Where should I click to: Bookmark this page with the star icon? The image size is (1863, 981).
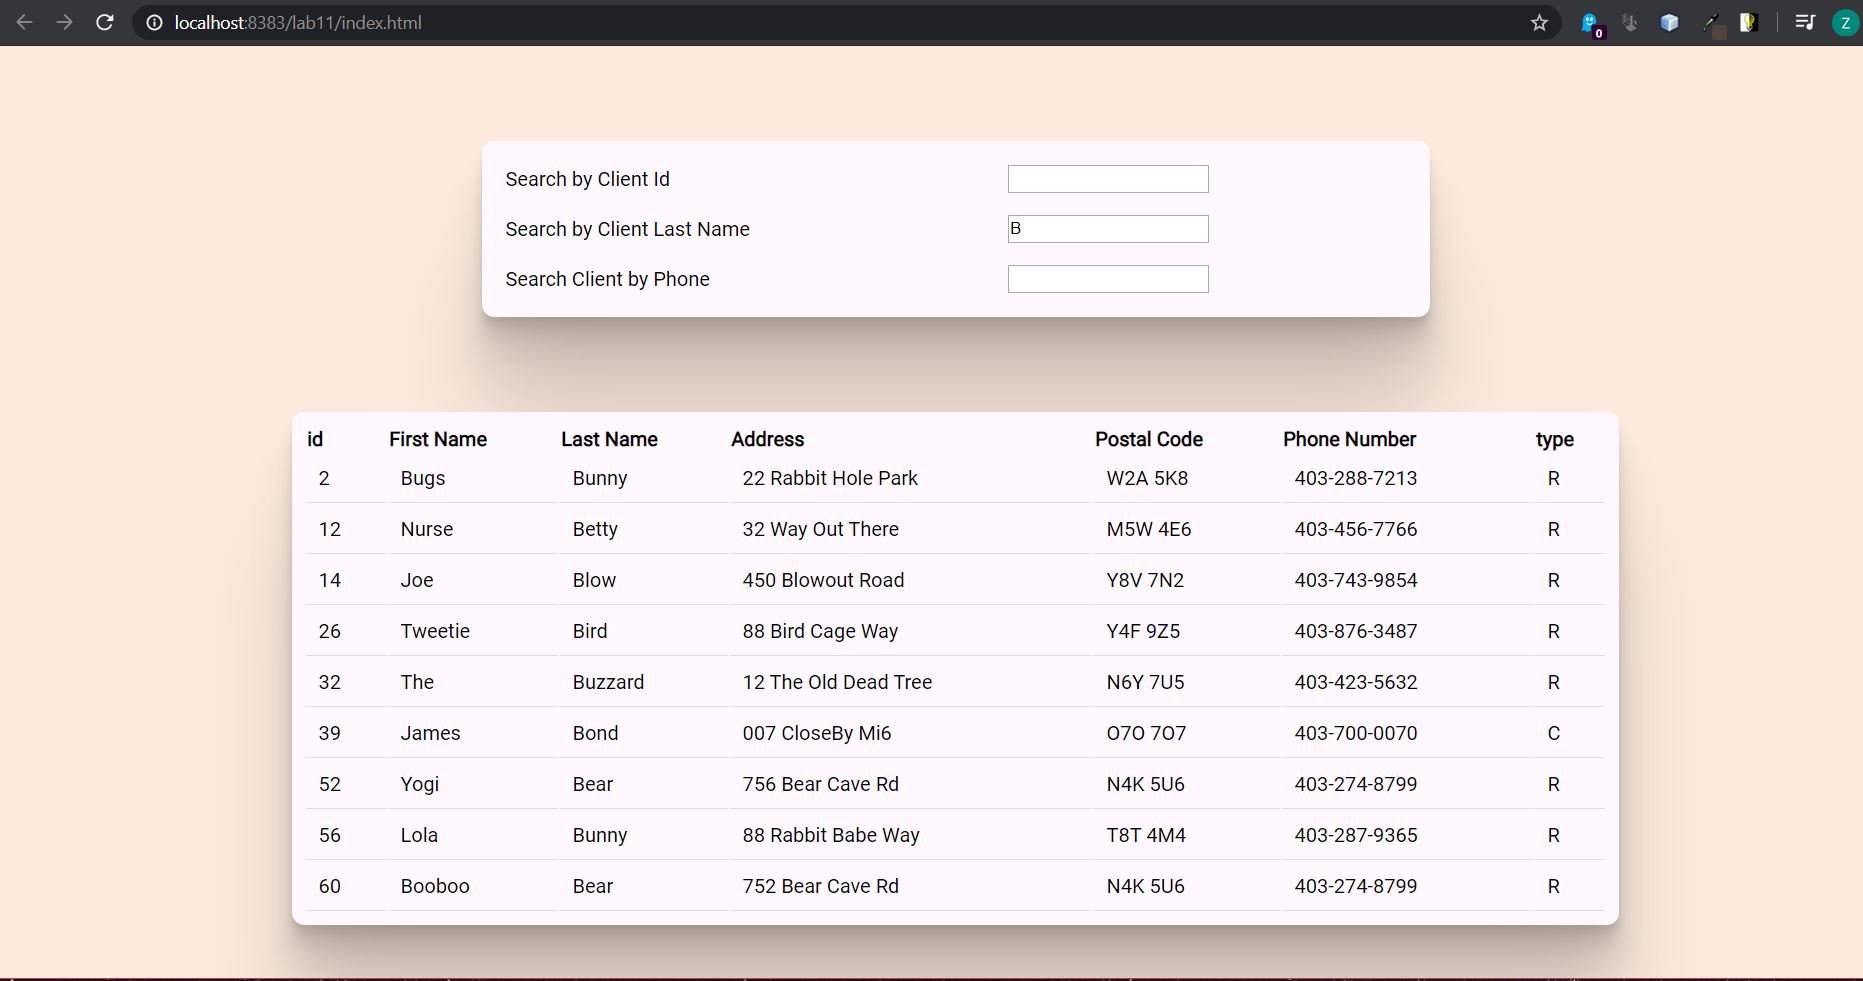(x=1539, y=22)
